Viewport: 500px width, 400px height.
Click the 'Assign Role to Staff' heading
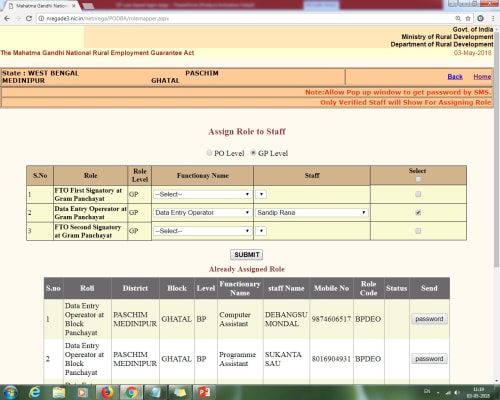point(247,132)
